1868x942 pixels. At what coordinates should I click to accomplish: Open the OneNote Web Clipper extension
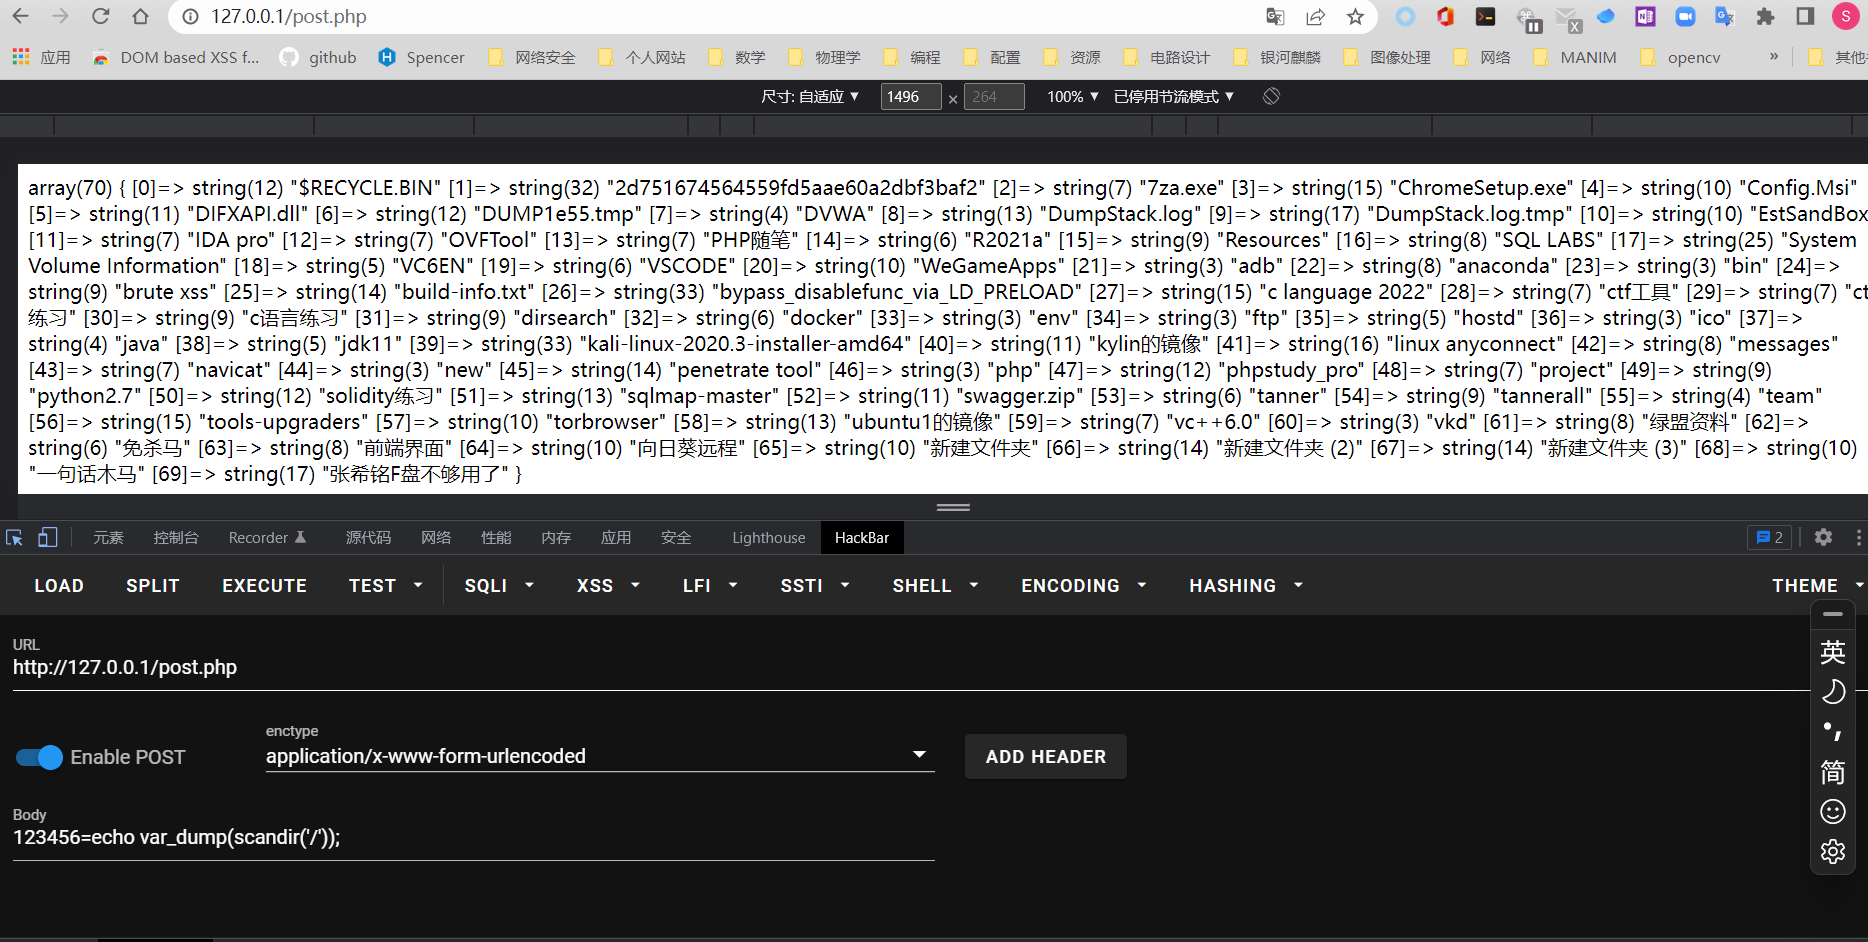click(x=1645, y=16)
